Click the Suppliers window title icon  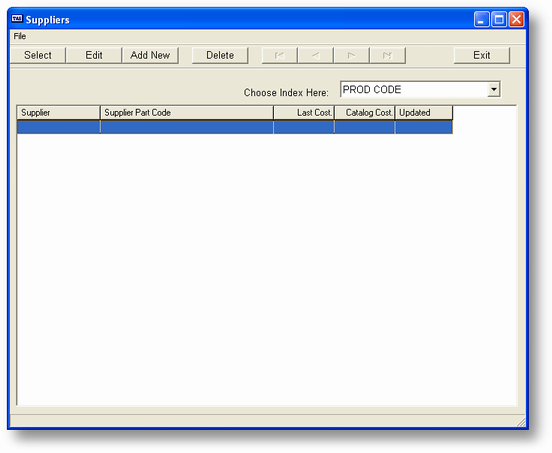coord(17,19)
